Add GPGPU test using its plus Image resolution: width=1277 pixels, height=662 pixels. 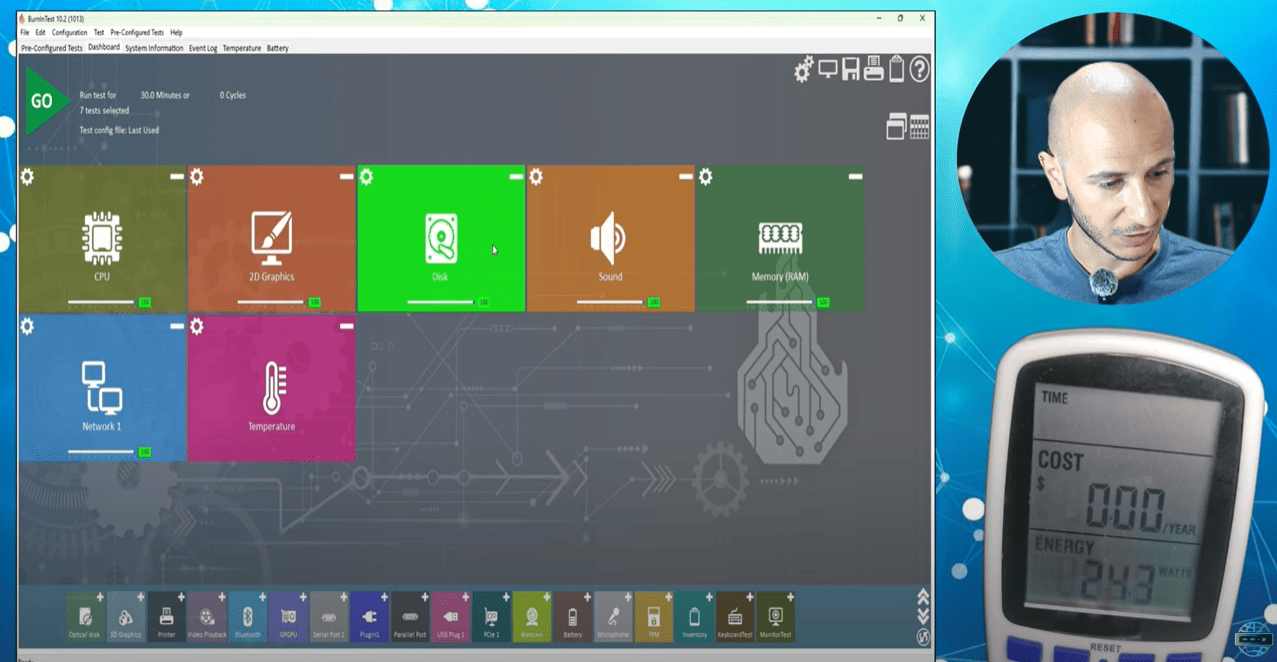303,598
